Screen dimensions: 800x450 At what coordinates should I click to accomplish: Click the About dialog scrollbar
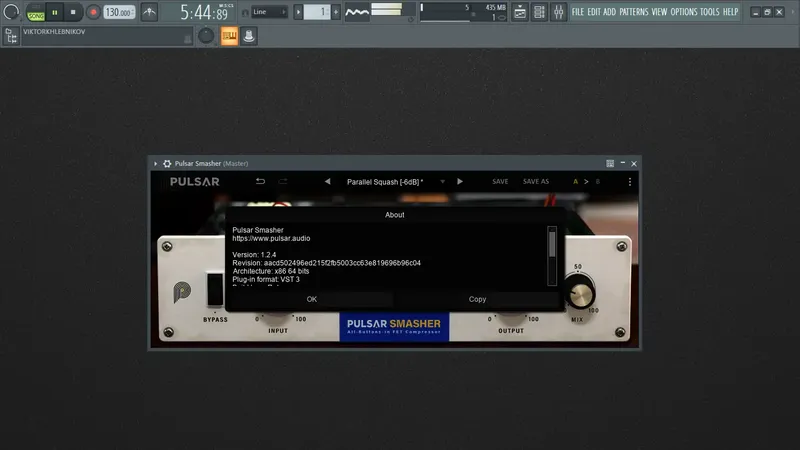(552, 256)
